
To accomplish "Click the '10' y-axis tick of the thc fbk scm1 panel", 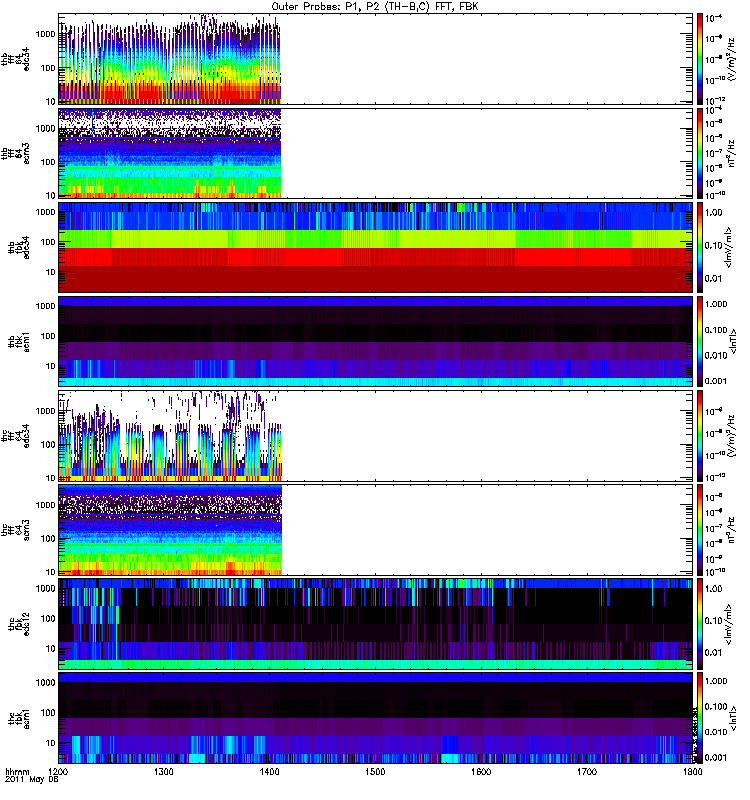I will click(x=51, y=743).
